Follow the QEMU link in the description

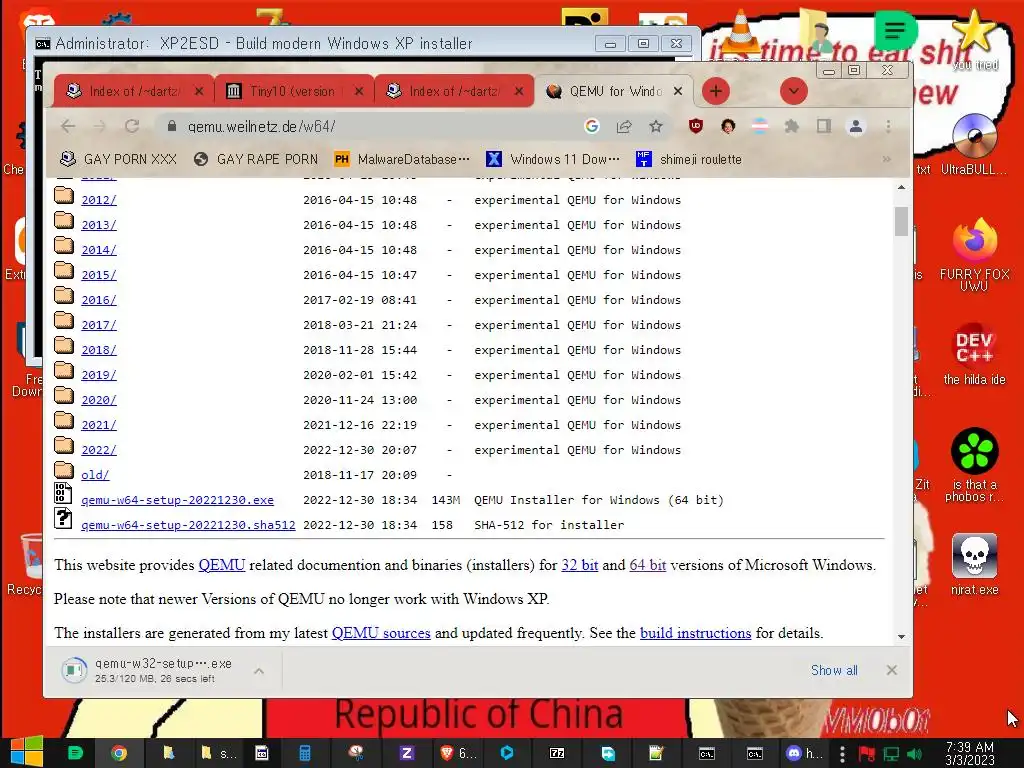tap(221, 565)
